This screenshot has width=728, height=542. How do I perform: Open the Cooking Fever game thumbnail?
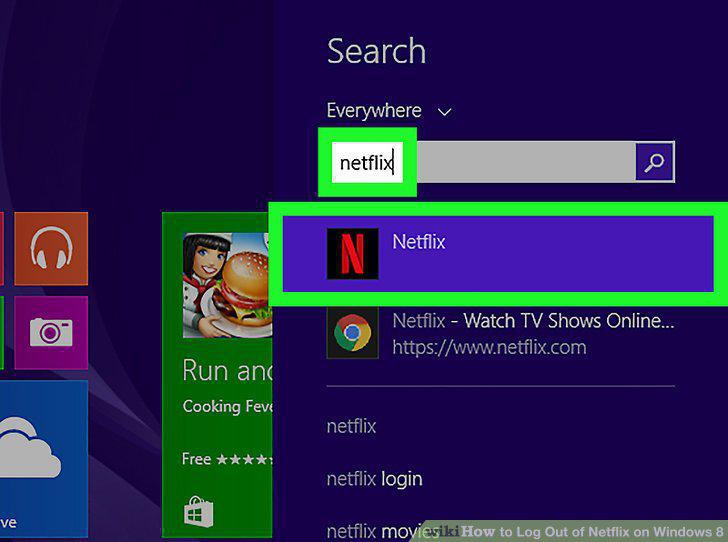(228, 285)
